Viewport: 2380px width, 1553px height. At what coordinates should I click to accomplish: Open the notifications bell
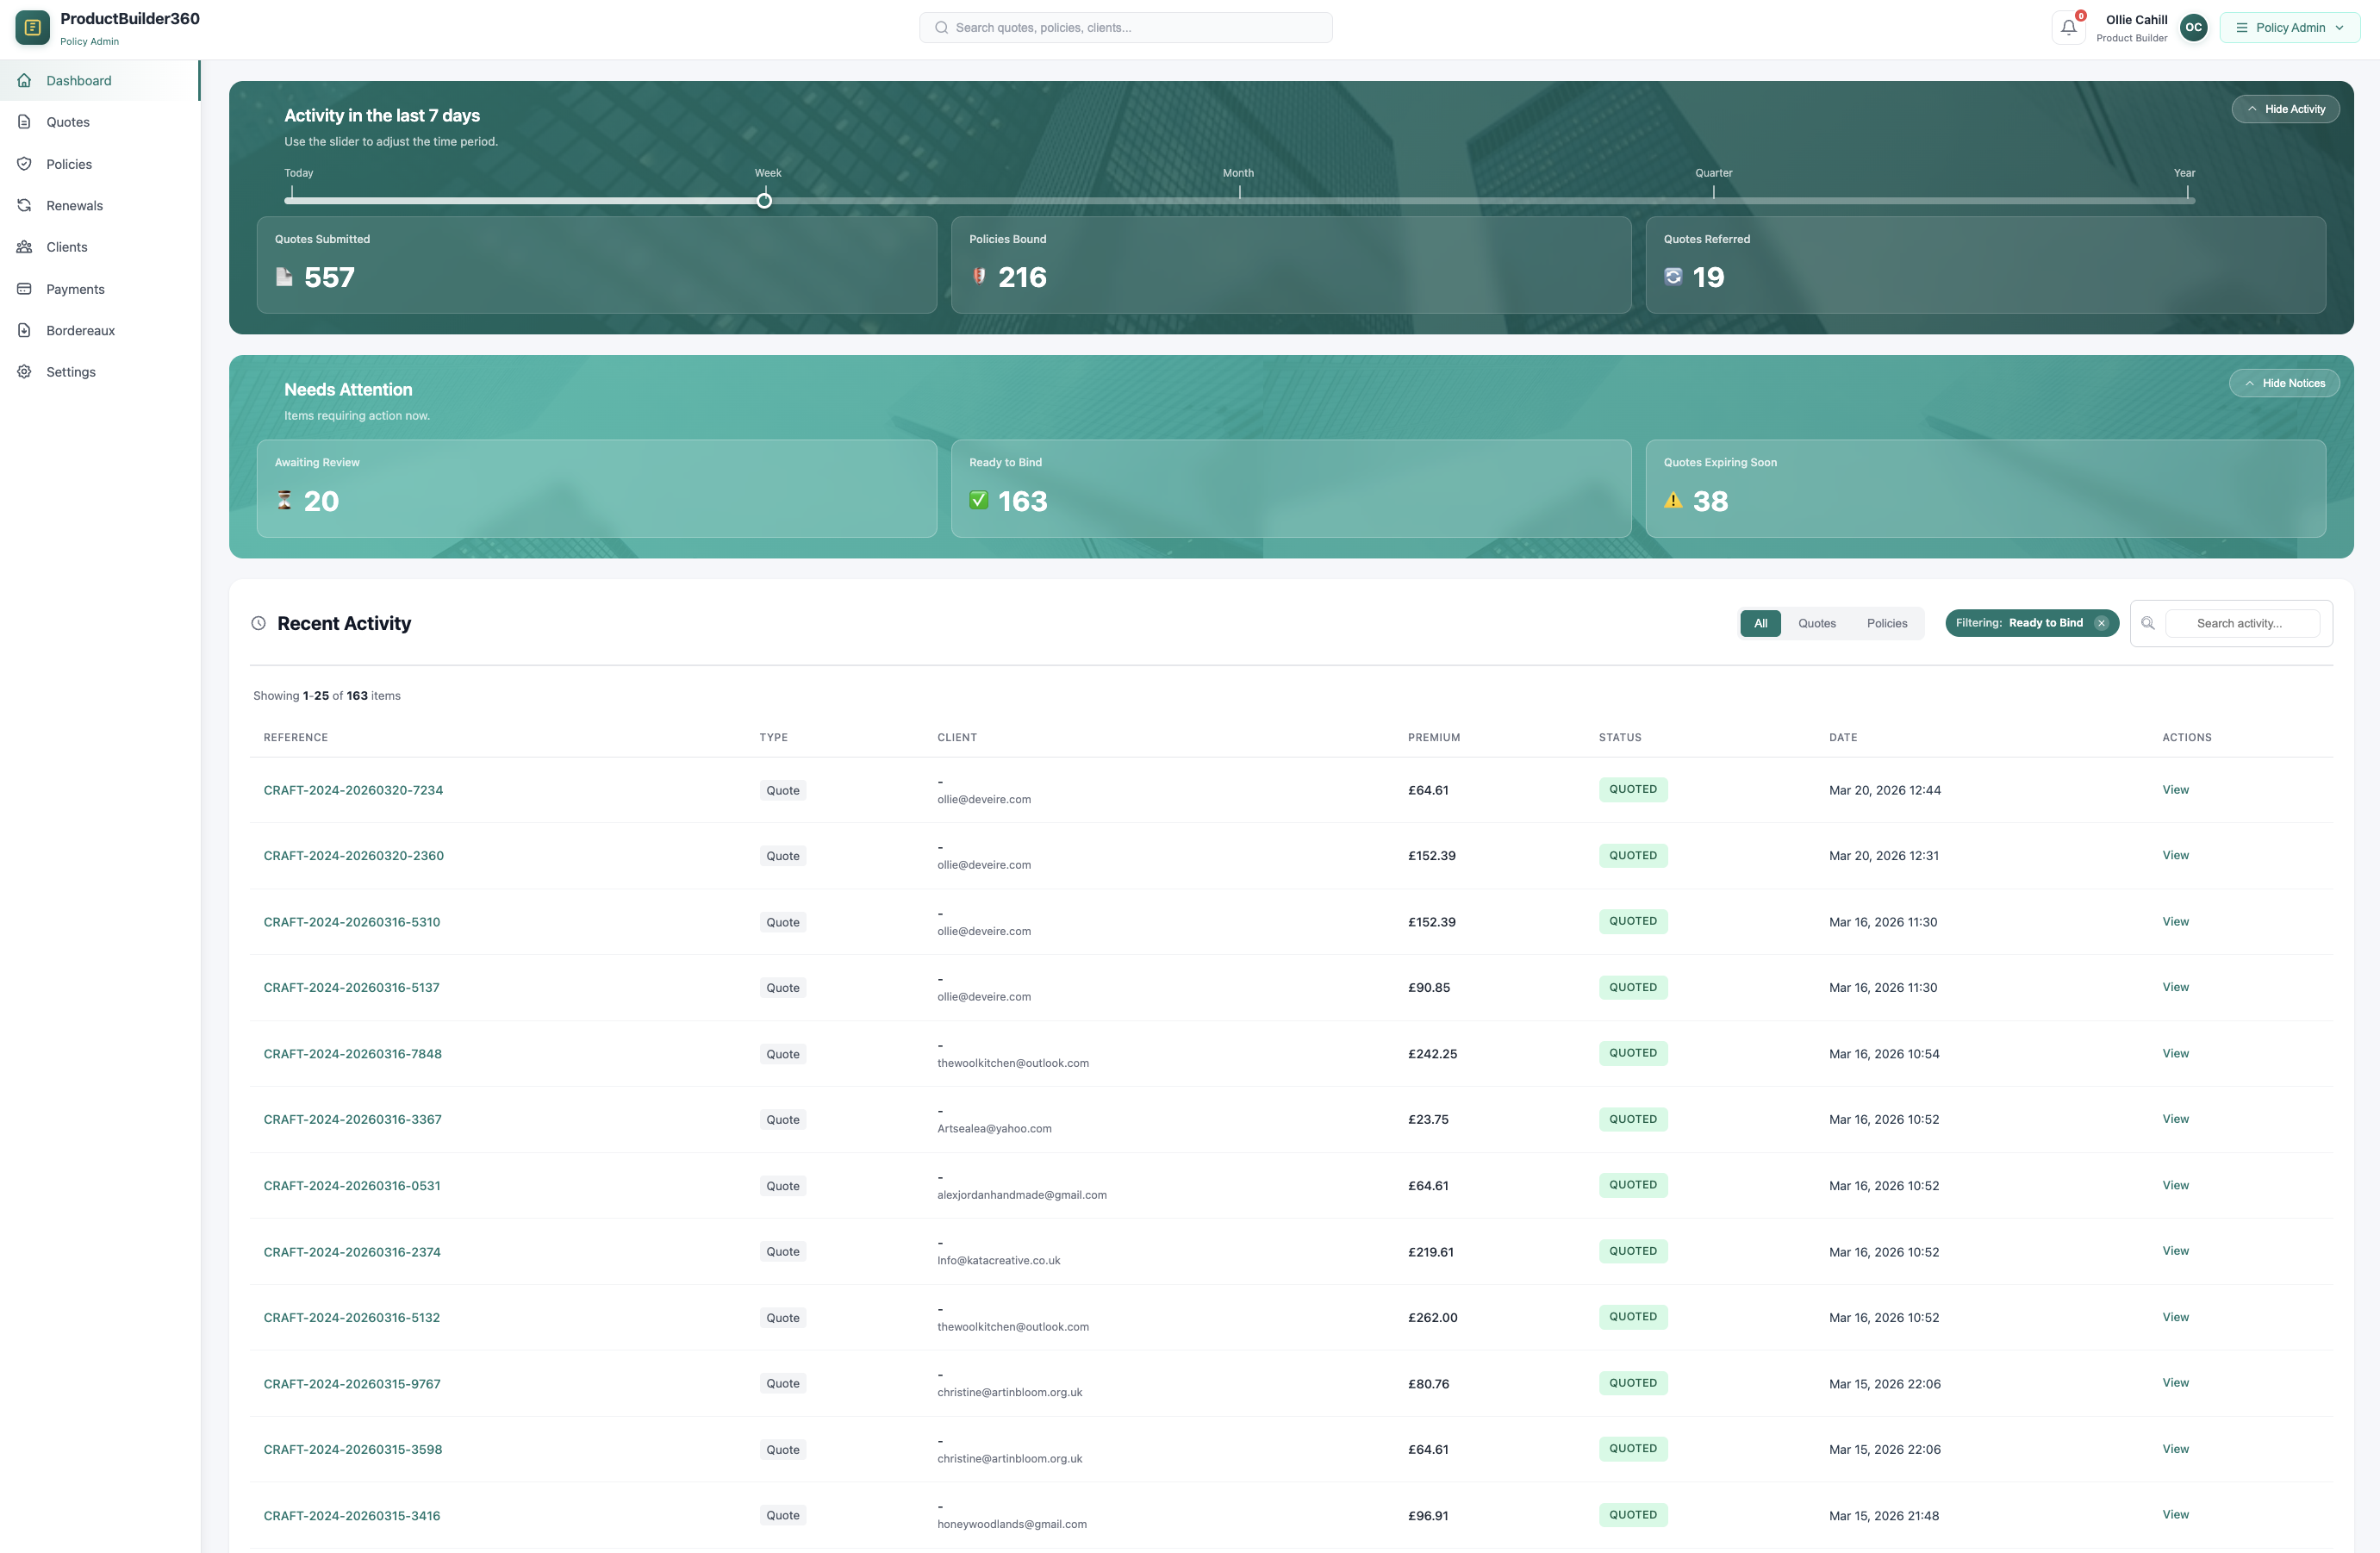pos(2068,28)
